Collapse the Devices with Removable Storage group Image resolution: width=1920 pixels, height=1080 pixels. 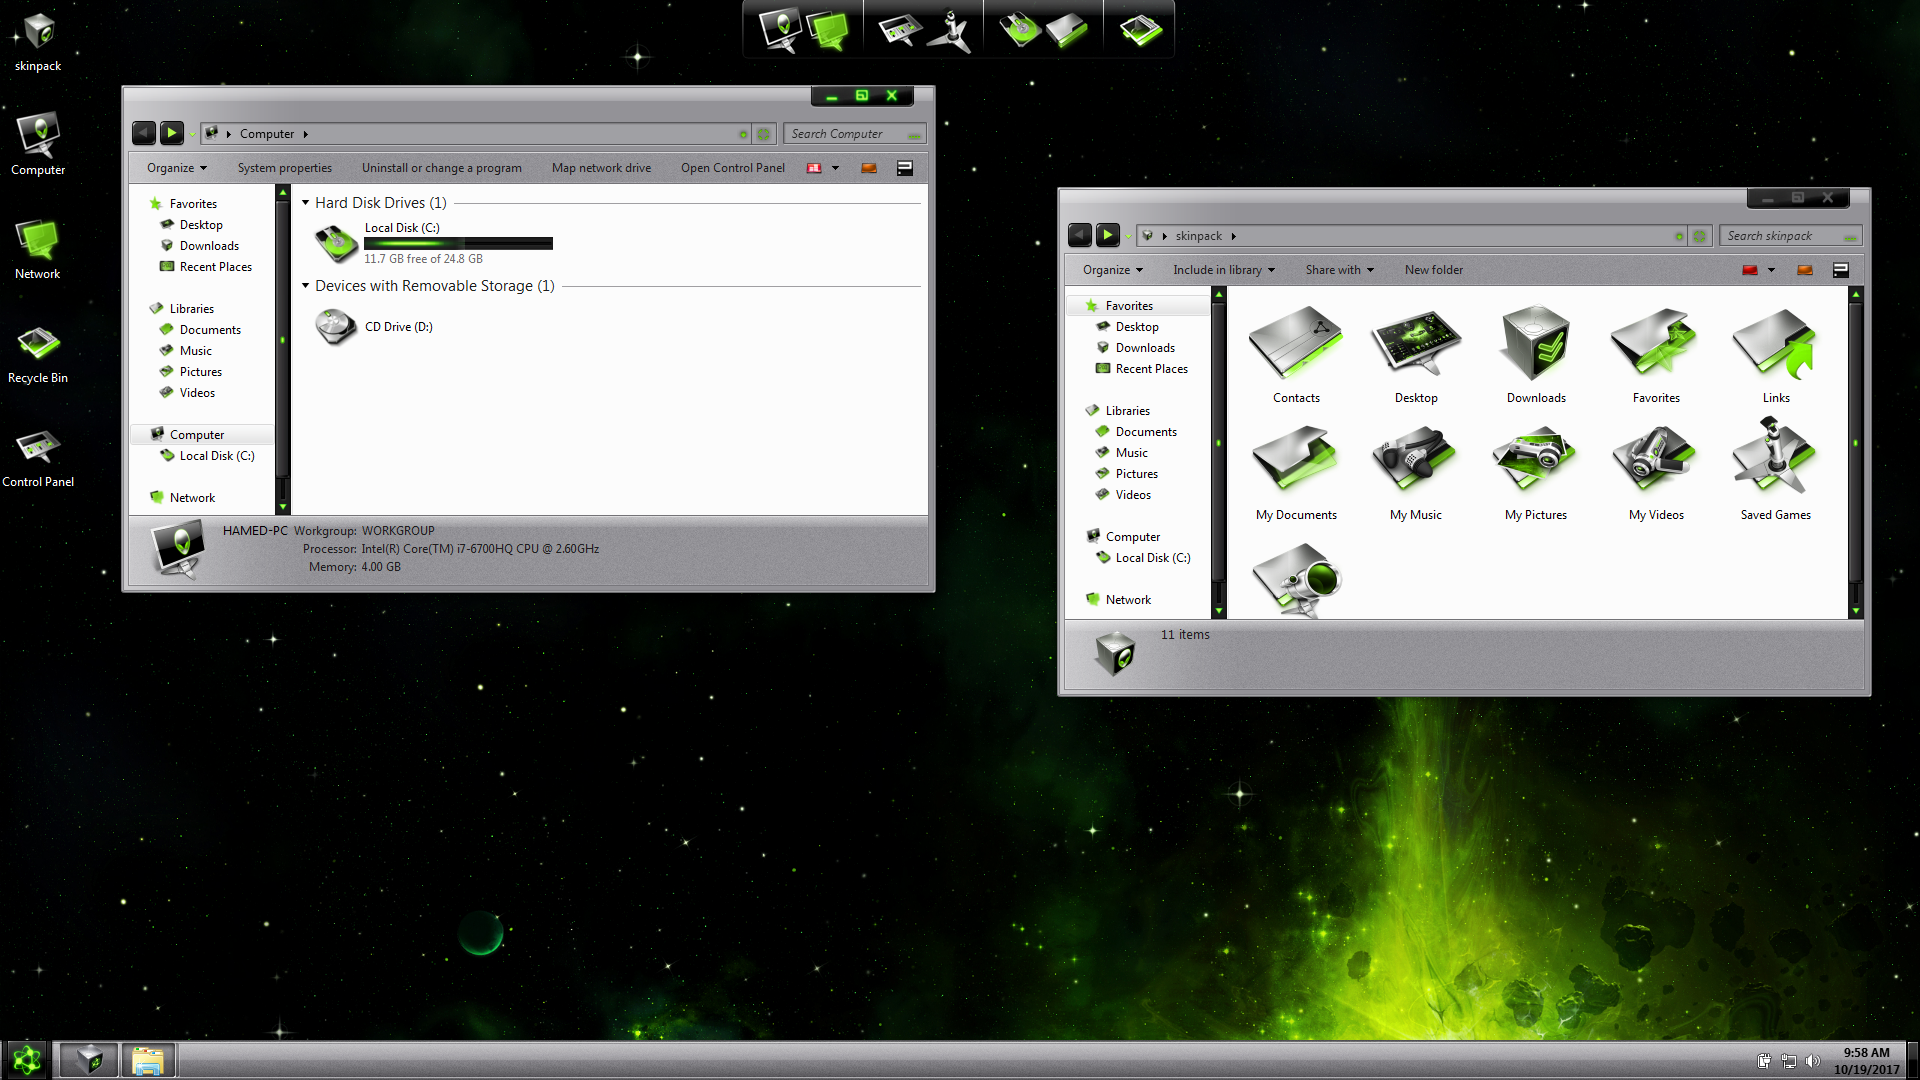pos(306,286)
